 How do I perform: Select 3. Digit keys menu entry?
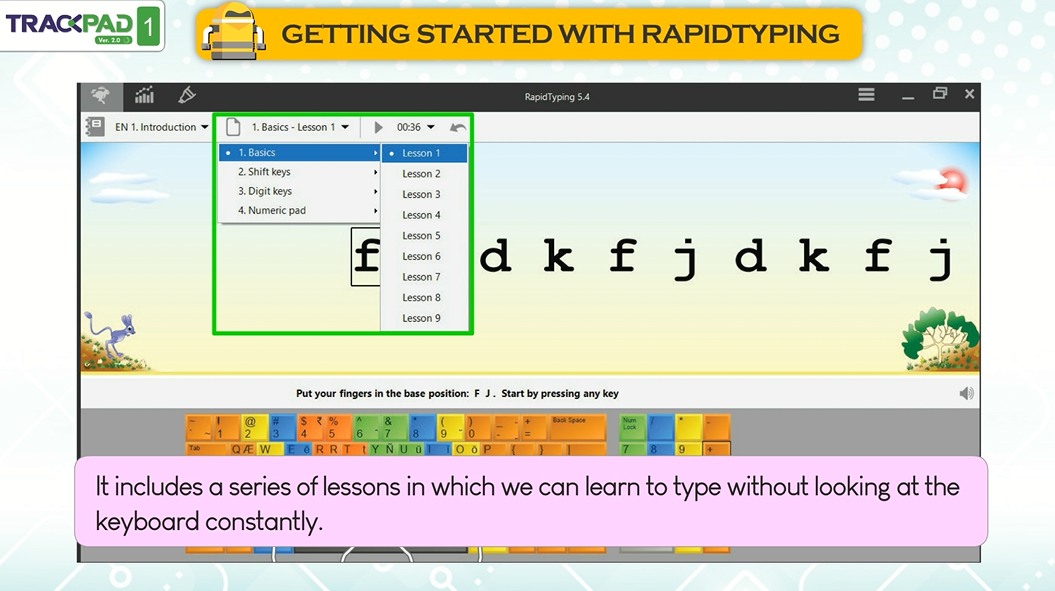click(x=299, y=191)
